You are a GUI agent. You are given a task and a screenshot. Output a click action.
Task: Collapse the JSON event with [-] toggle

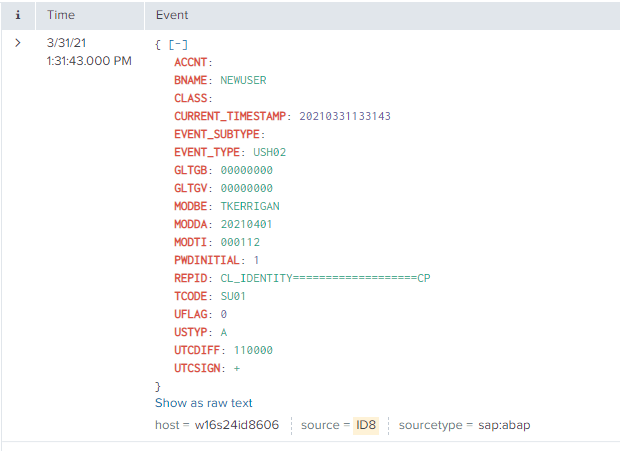177,45
